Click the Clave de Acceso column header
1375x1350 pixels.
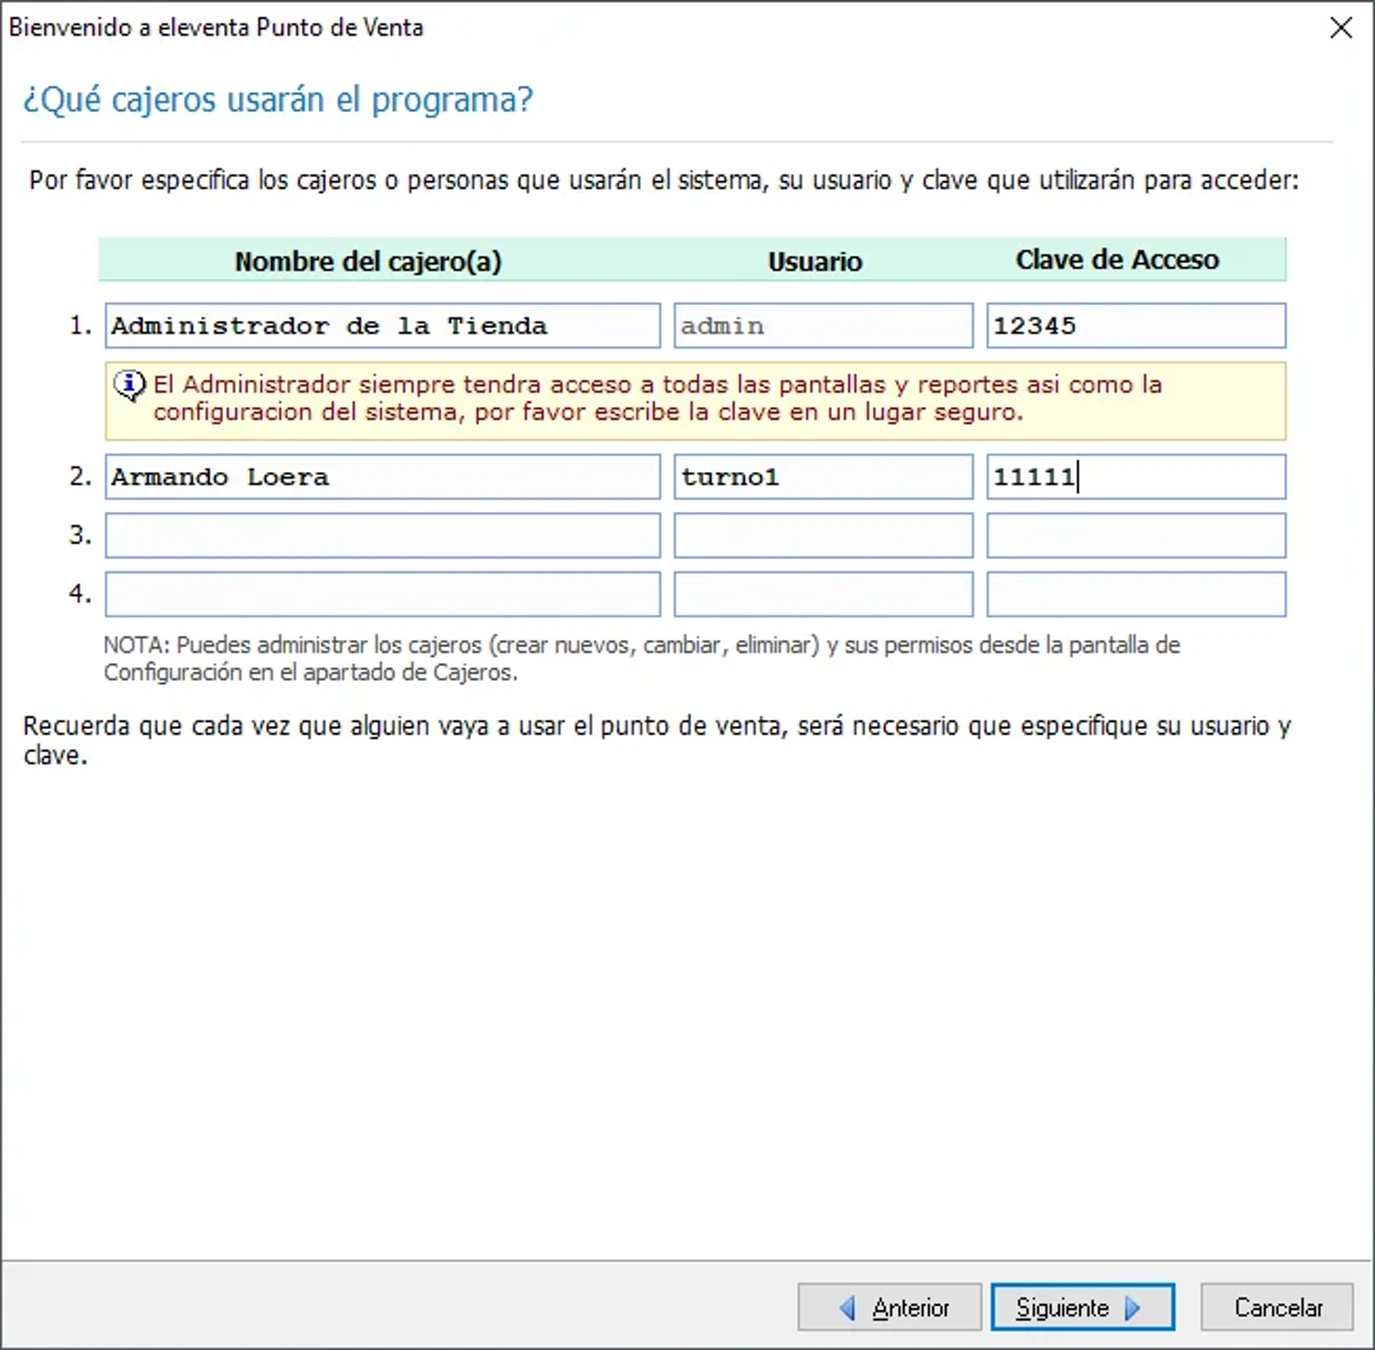1117,259
